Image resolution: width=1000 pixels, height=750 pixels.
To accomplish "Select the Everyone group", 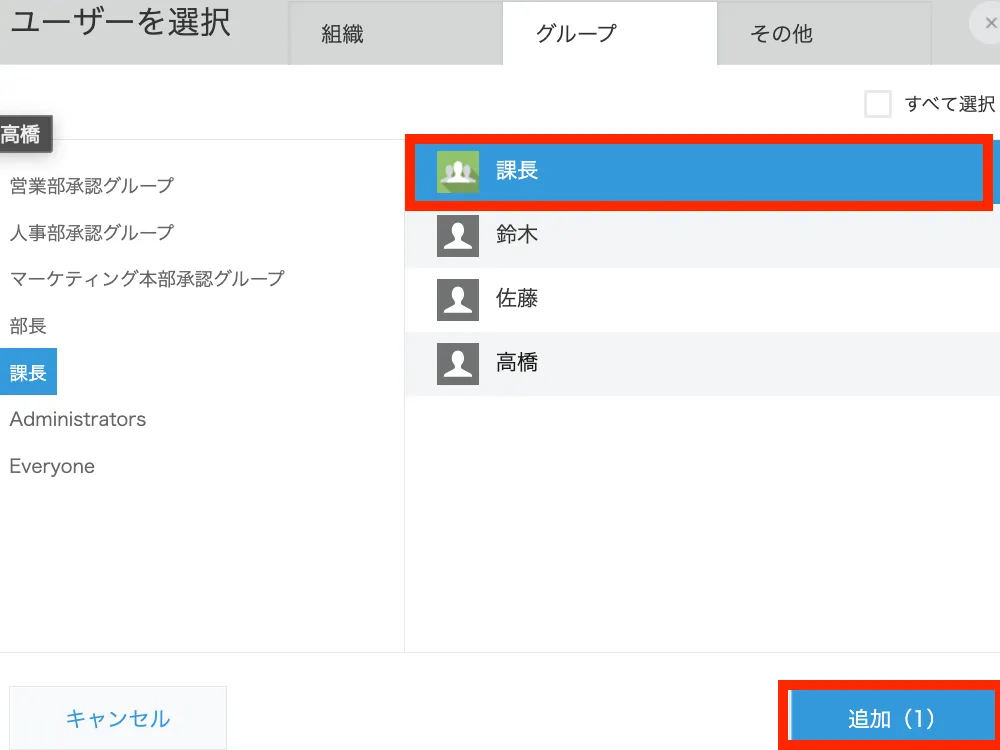I will [52, 467].
